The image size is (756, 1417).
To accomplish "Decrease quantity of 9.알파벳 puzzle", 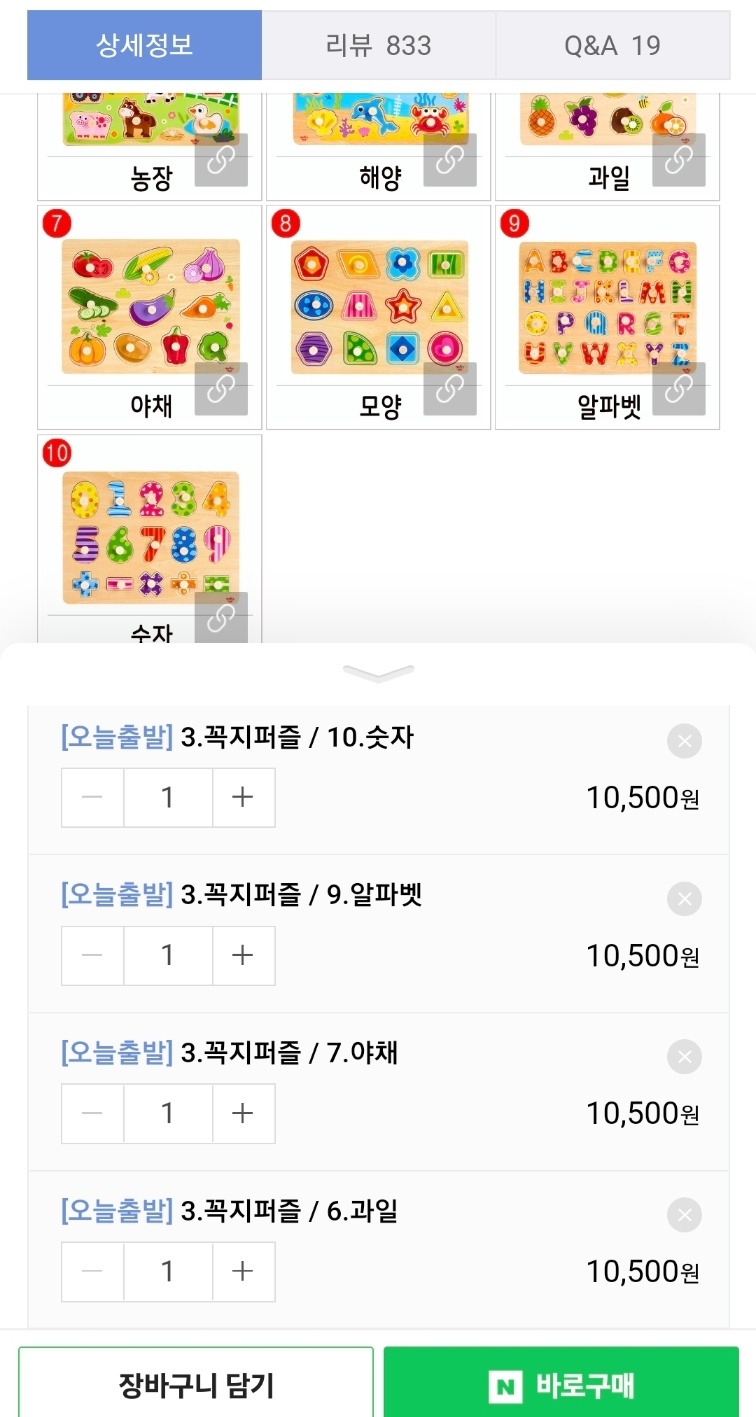I will pyautogui.click(x=92, y=955).
